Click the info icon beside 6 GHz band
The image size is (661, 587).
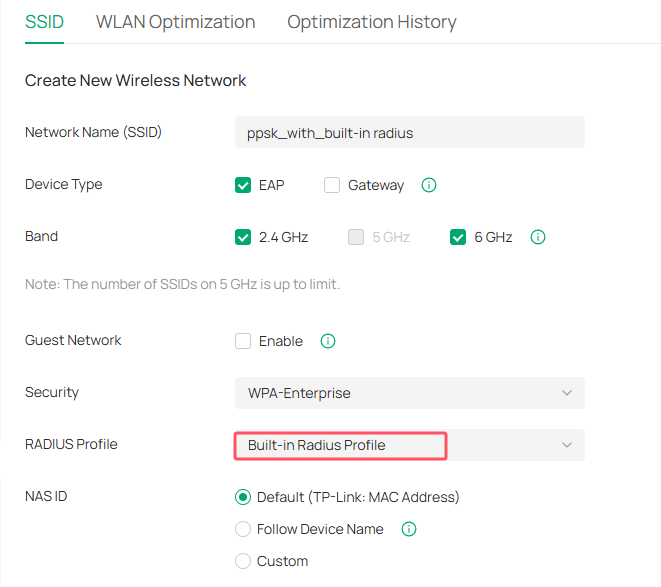coord(537,237)
